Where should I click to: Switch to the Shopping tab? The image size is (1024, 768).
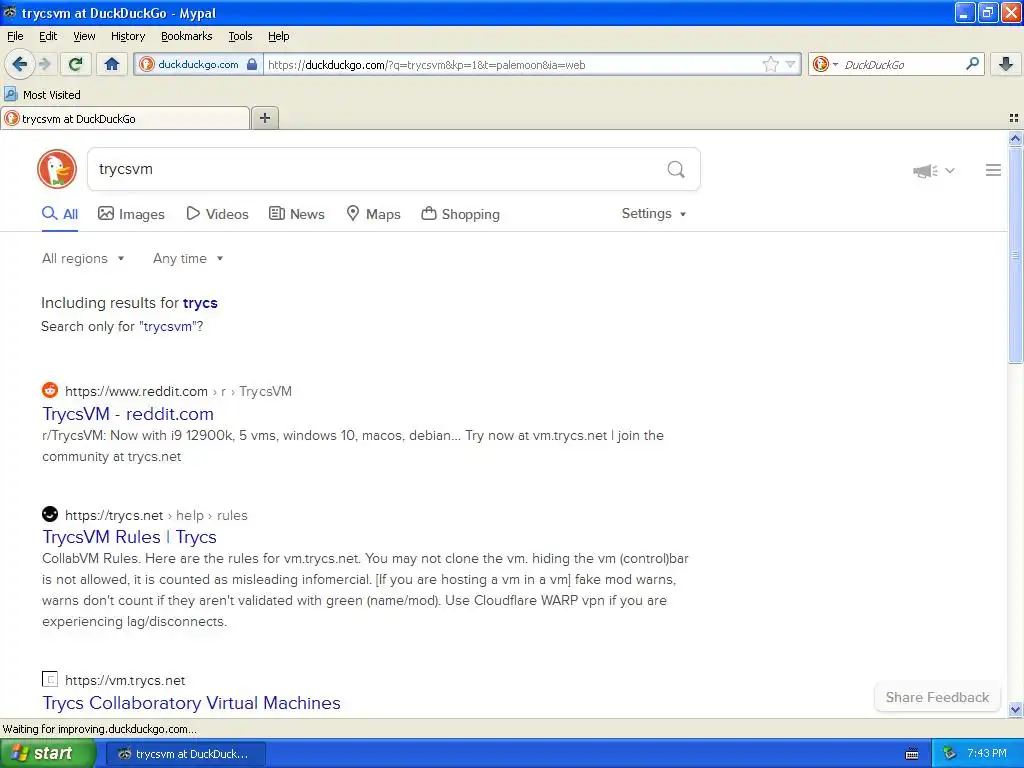[x=460, y=214]
